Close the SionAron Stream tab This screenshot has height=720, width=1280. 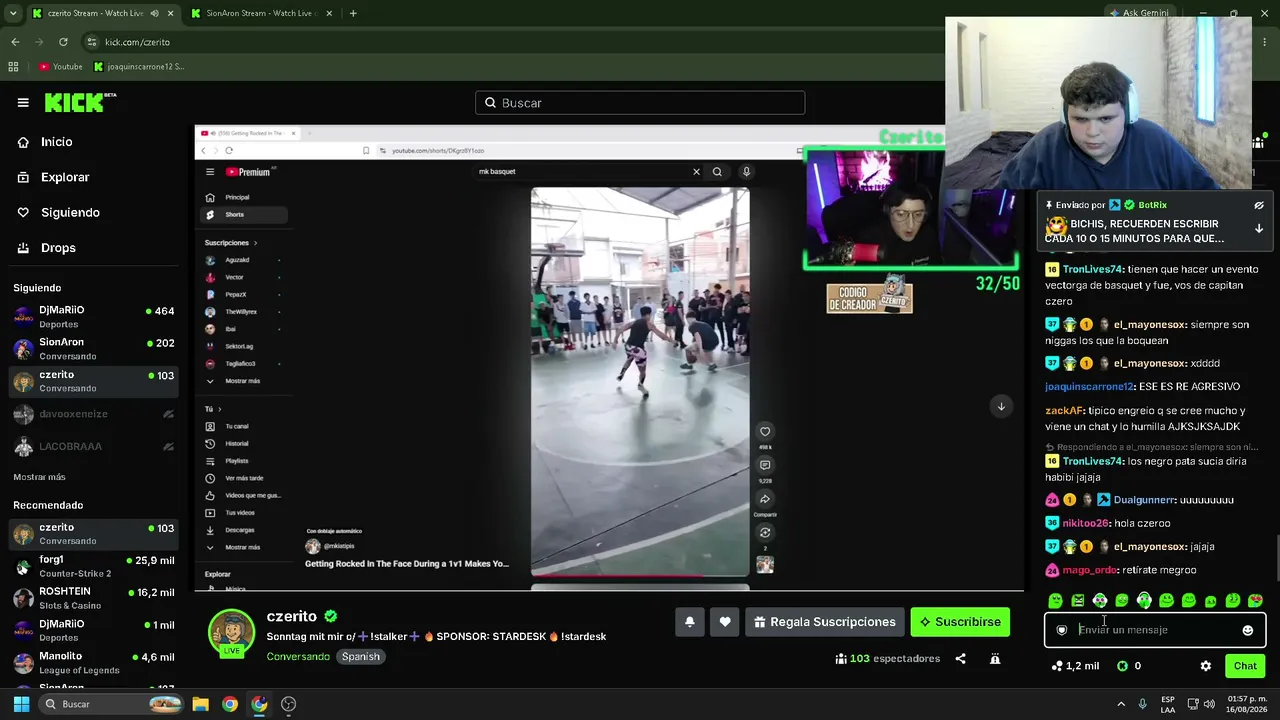pos(331,13)
